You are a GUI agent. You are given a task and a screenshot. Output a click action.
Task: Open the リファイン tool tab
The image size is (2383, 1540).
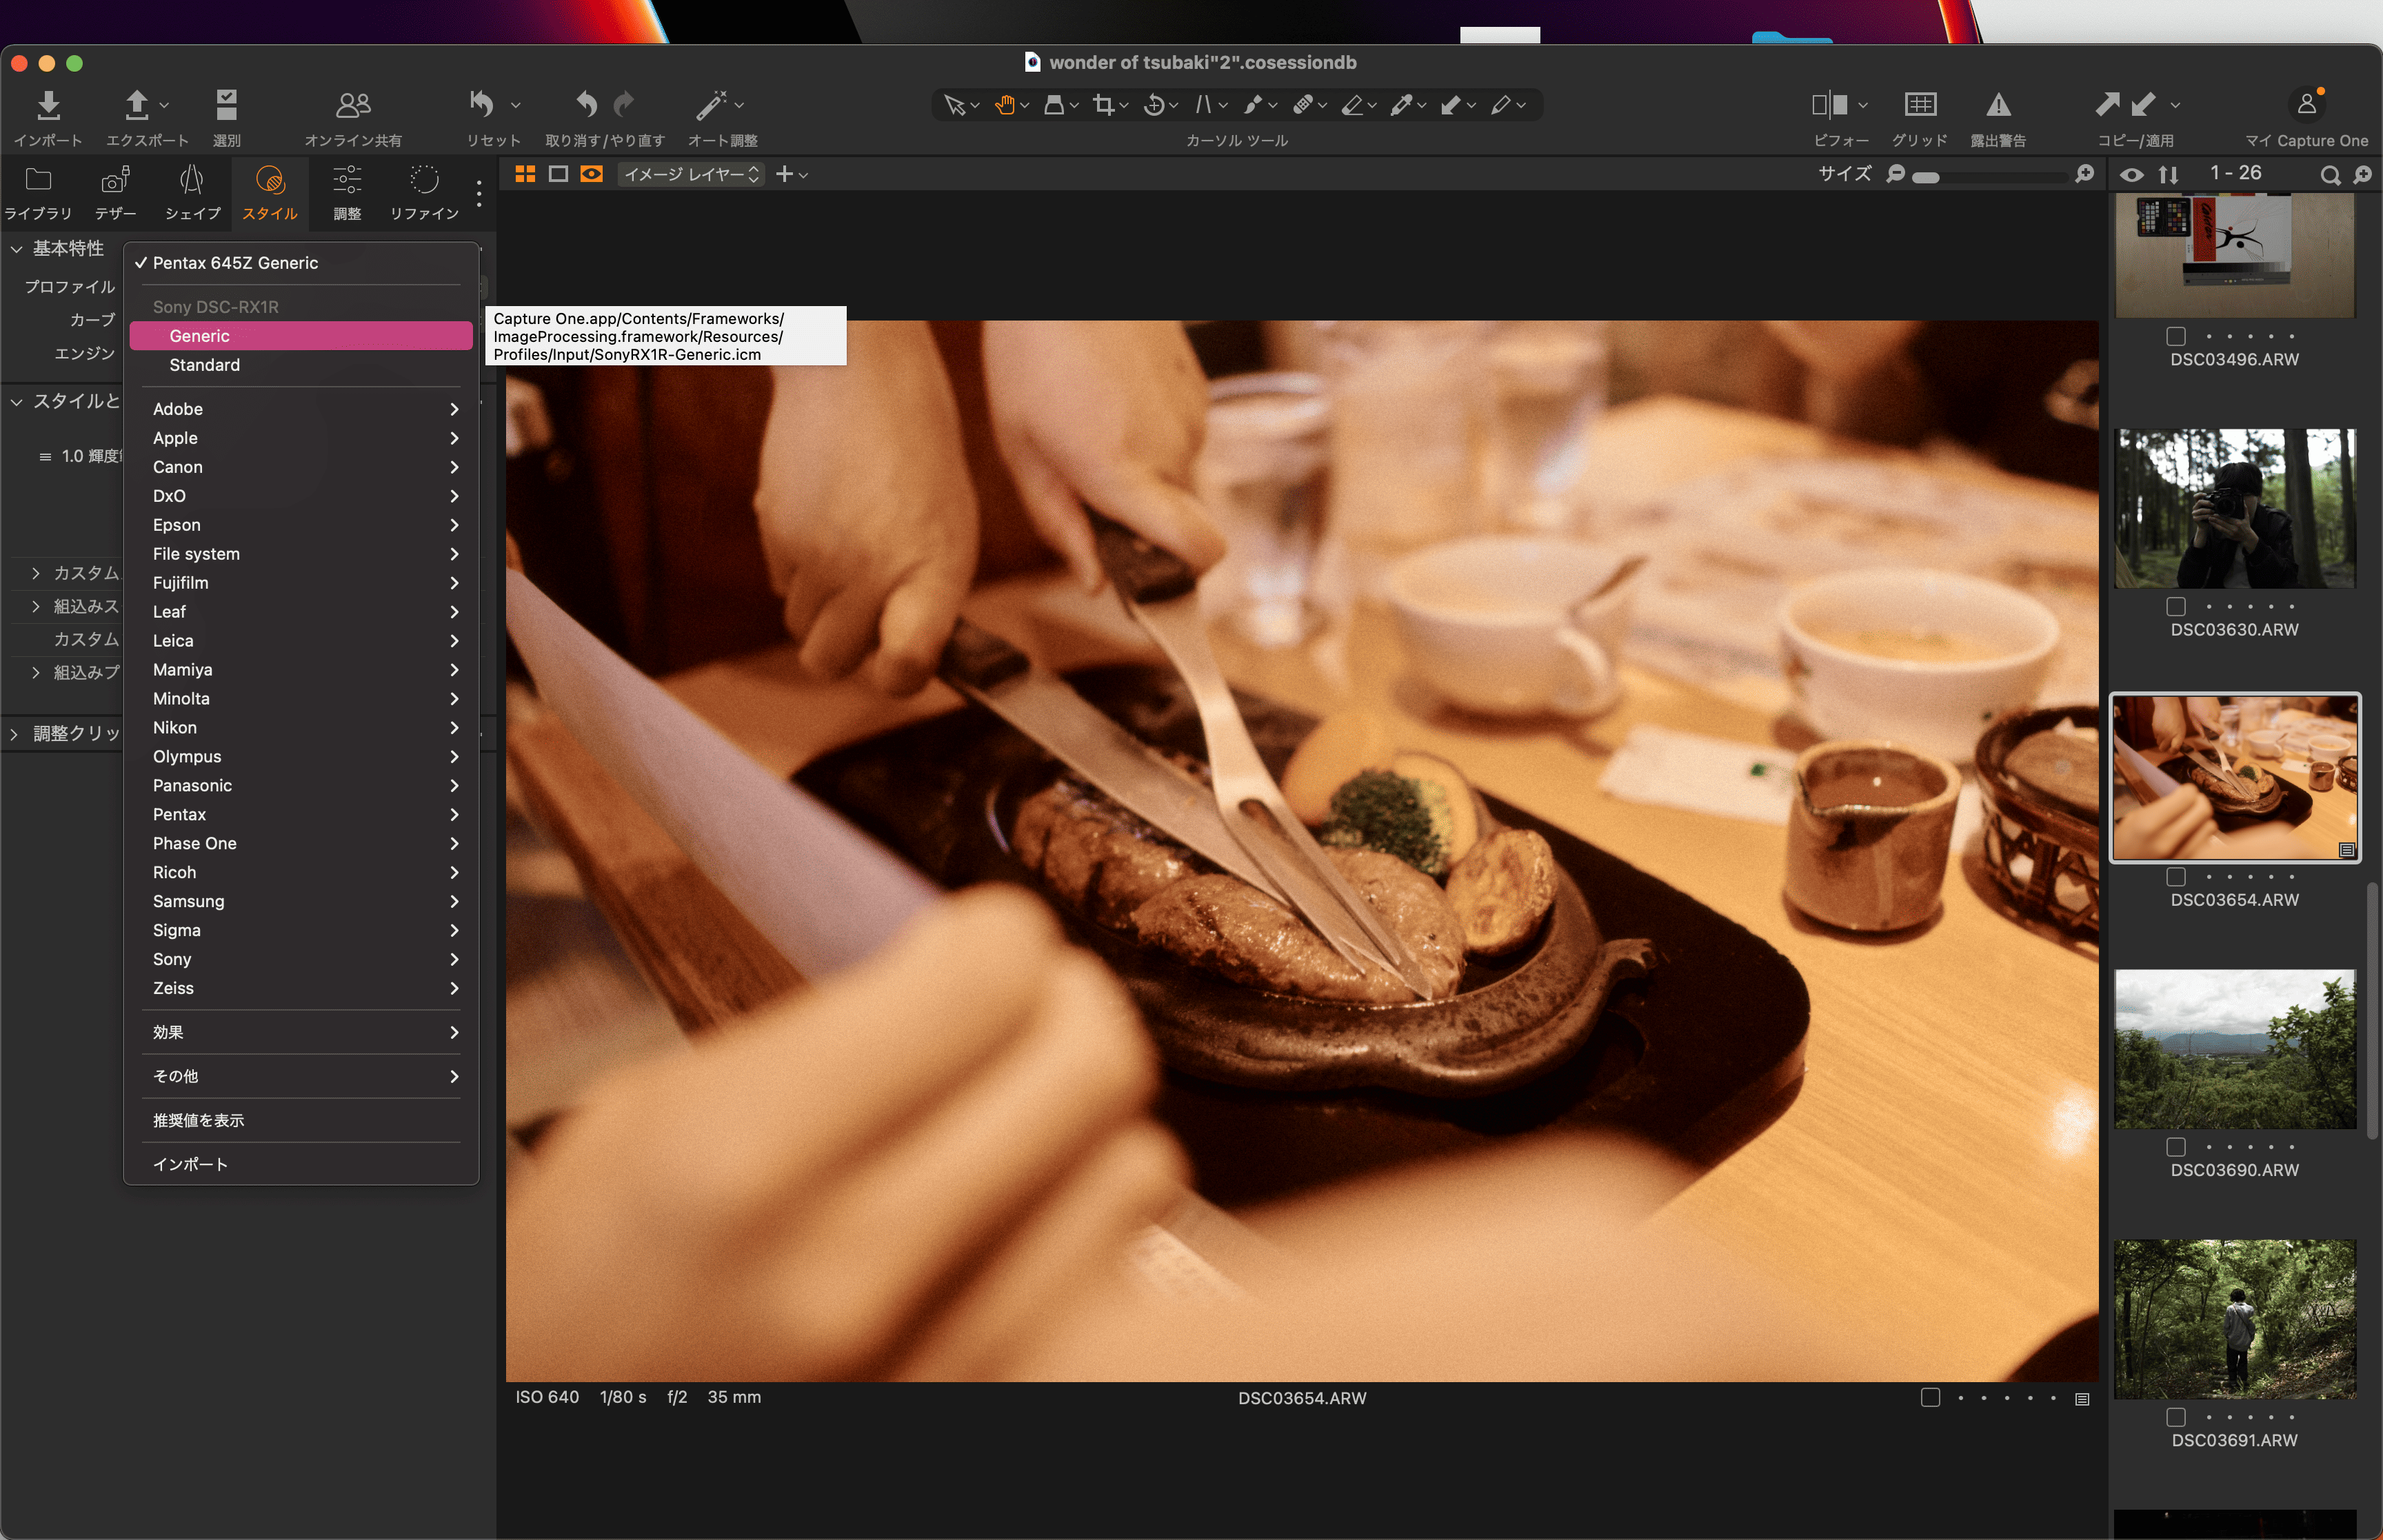(x=424, y=193)
